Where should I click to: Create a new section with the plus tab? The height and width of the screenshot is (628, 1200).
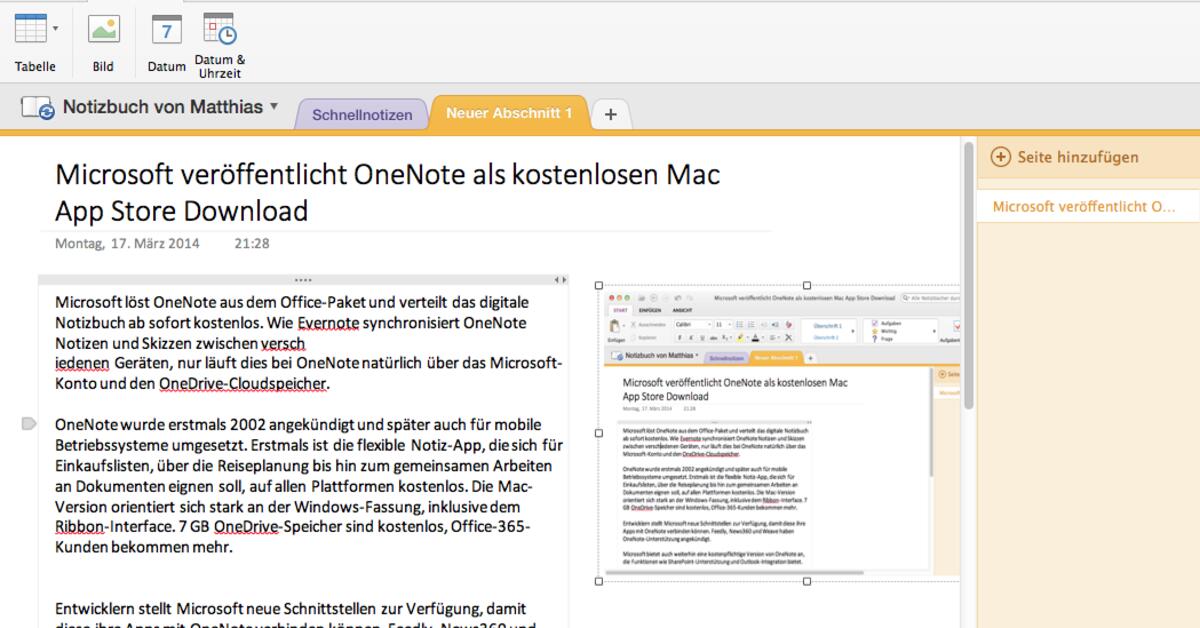(610, 114)
